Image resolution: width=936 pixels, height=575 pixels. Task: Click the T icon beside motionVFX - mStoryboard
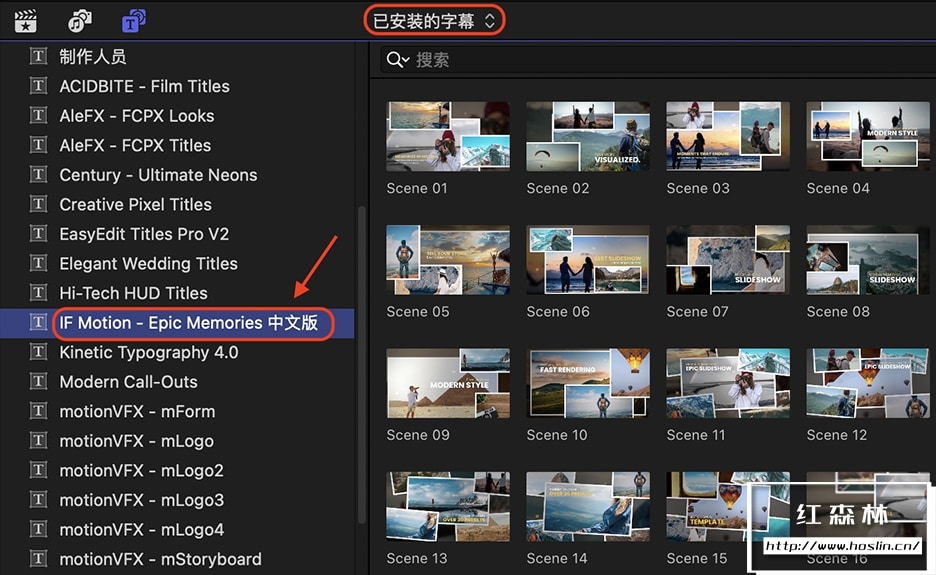(x=38, y=558)
